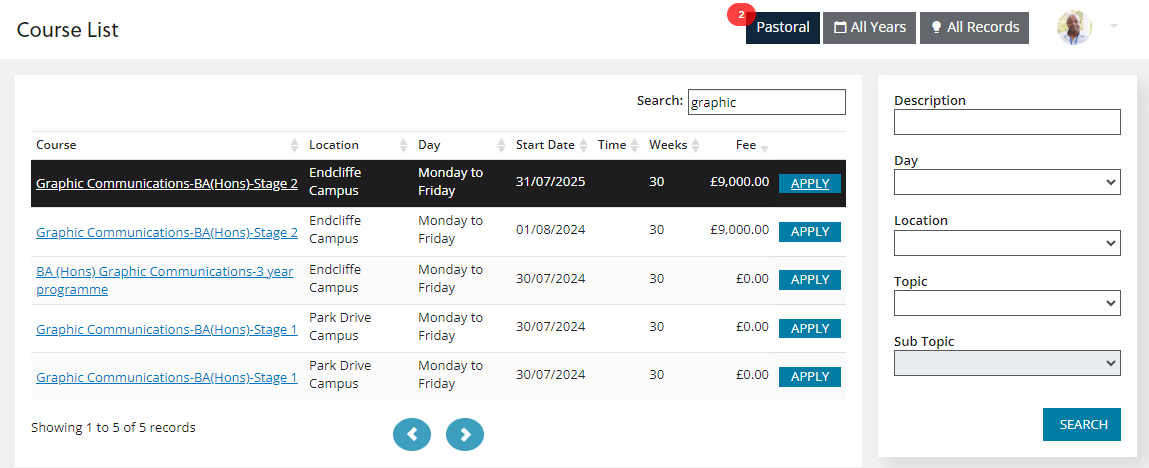
Task: Click the Course List page heading
Action: [67, 30]
